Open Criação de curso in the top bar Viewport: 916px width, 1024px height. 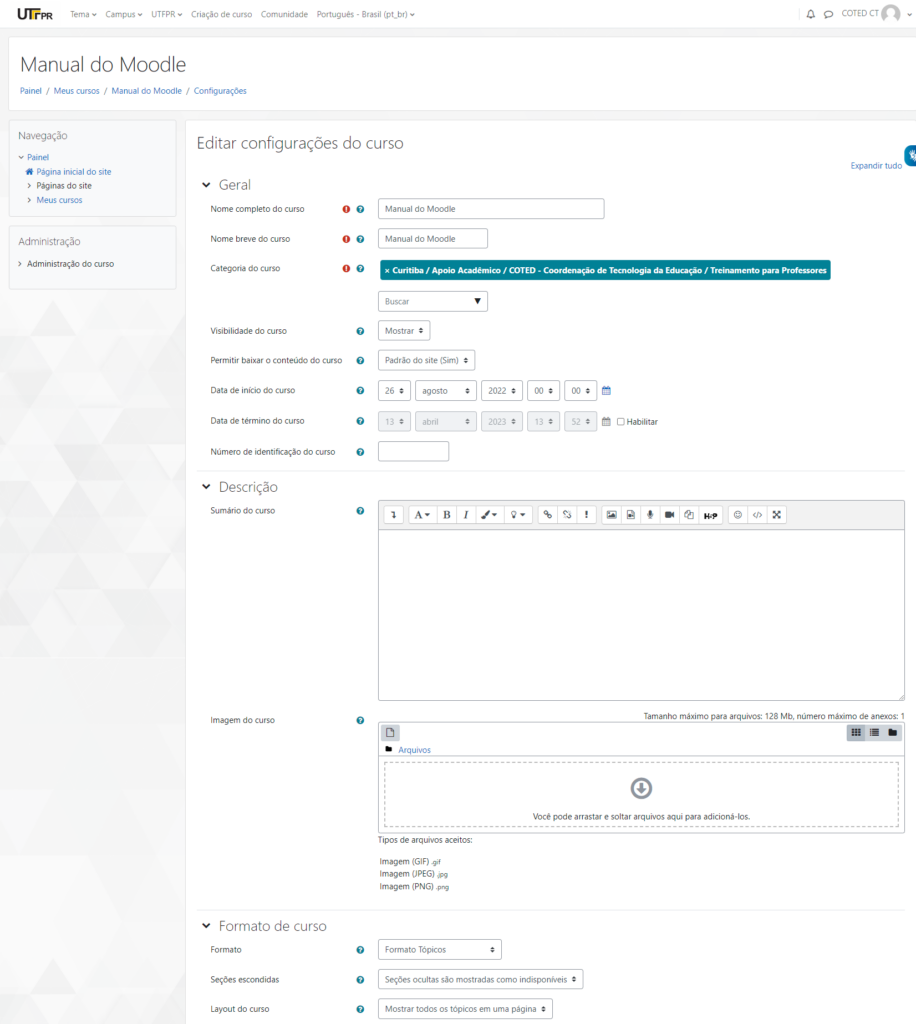pyautogui.click(x=221, y=14)
